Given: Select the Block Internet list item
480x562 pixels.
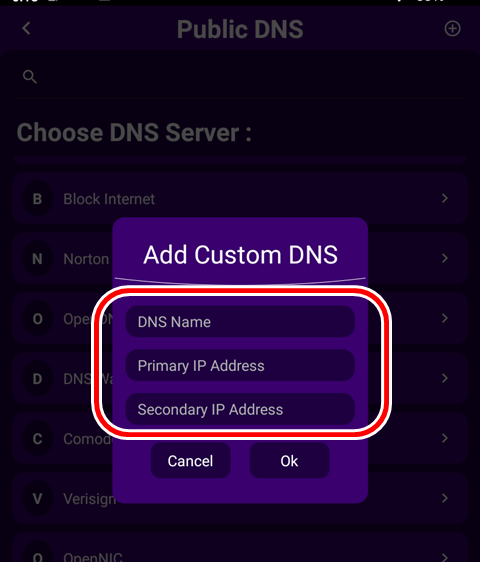Looking at the screenshot, I should coord(240,199).
